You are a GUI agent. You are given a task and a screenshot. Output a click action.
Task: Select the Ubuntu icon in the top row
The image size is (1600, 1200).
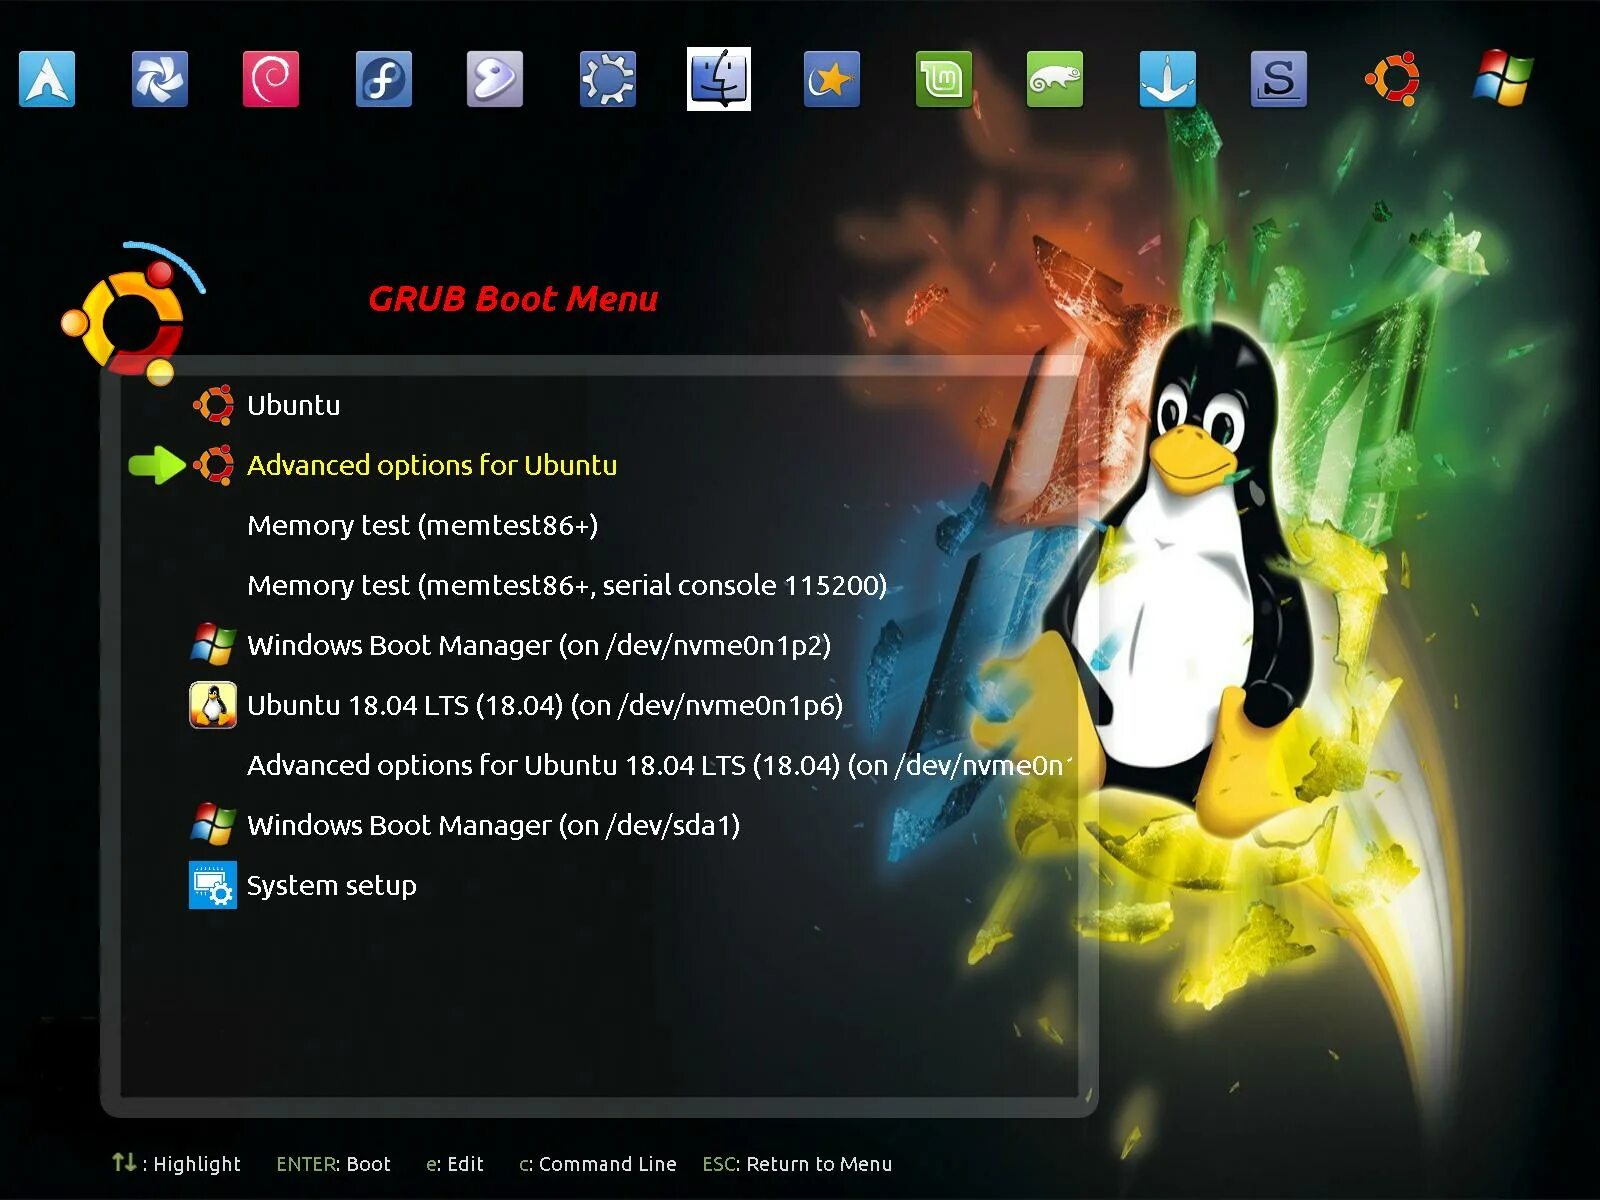point(1392,79)
